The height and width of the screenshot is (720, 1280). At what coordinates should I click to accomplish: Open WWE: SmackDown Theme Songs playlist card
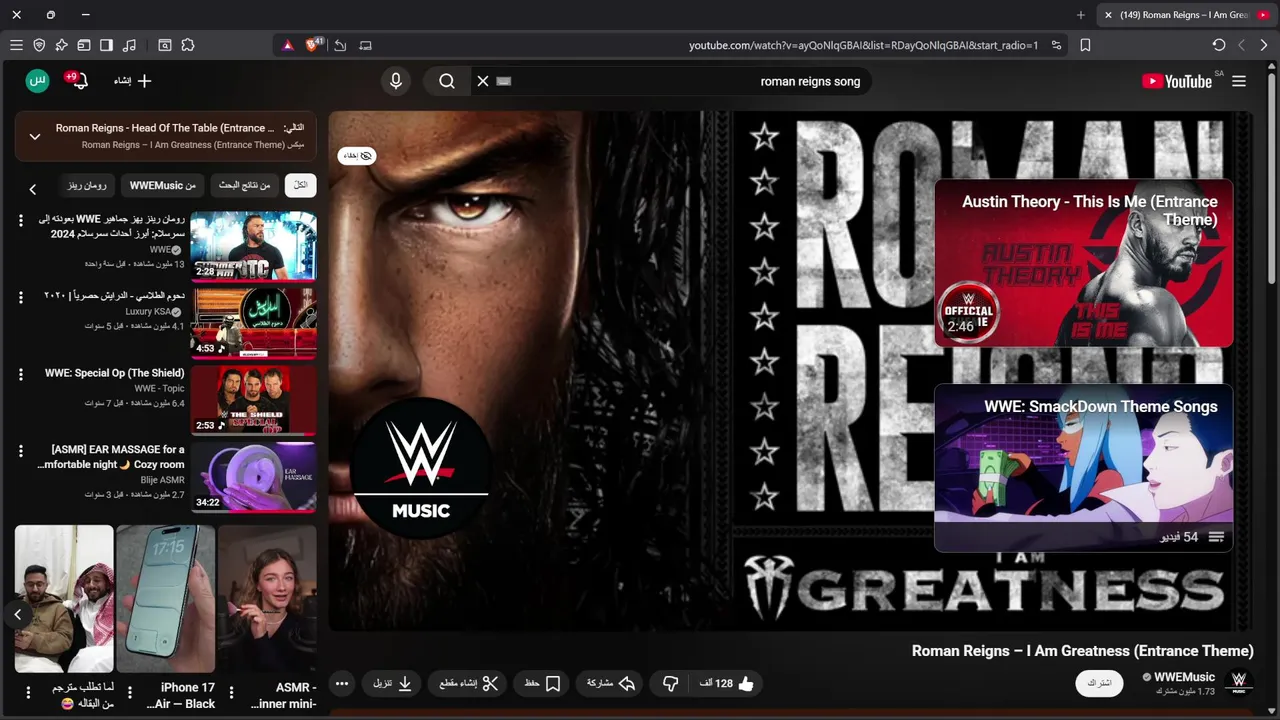1083,468
